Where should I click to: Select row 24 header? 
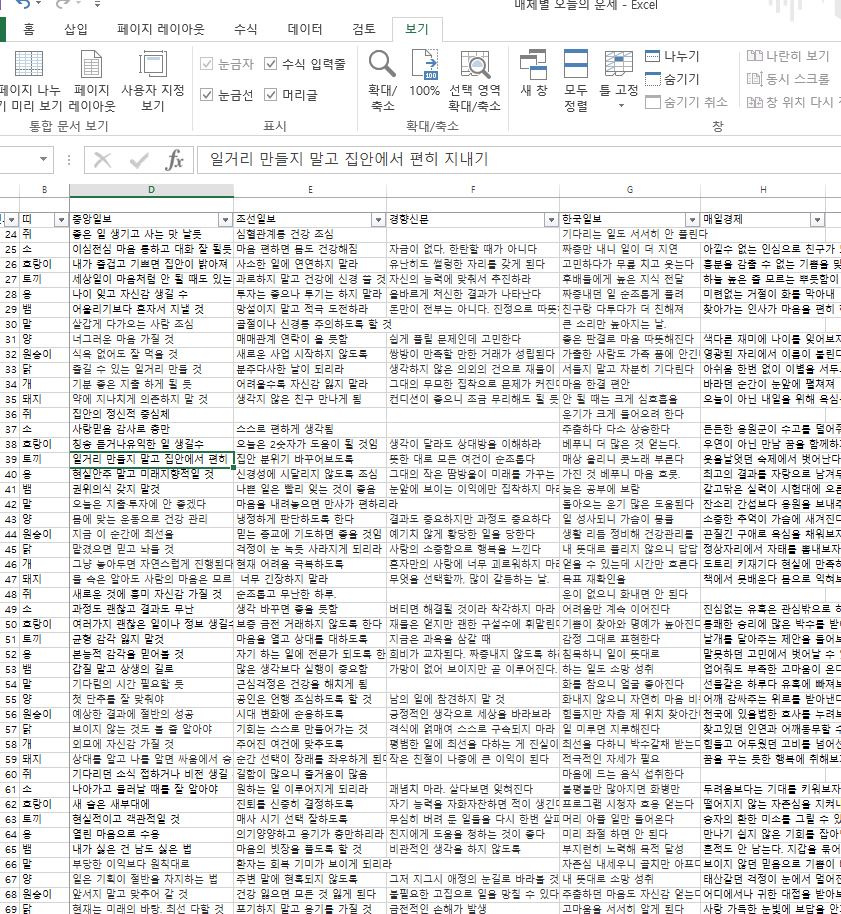tap(10, 234)
